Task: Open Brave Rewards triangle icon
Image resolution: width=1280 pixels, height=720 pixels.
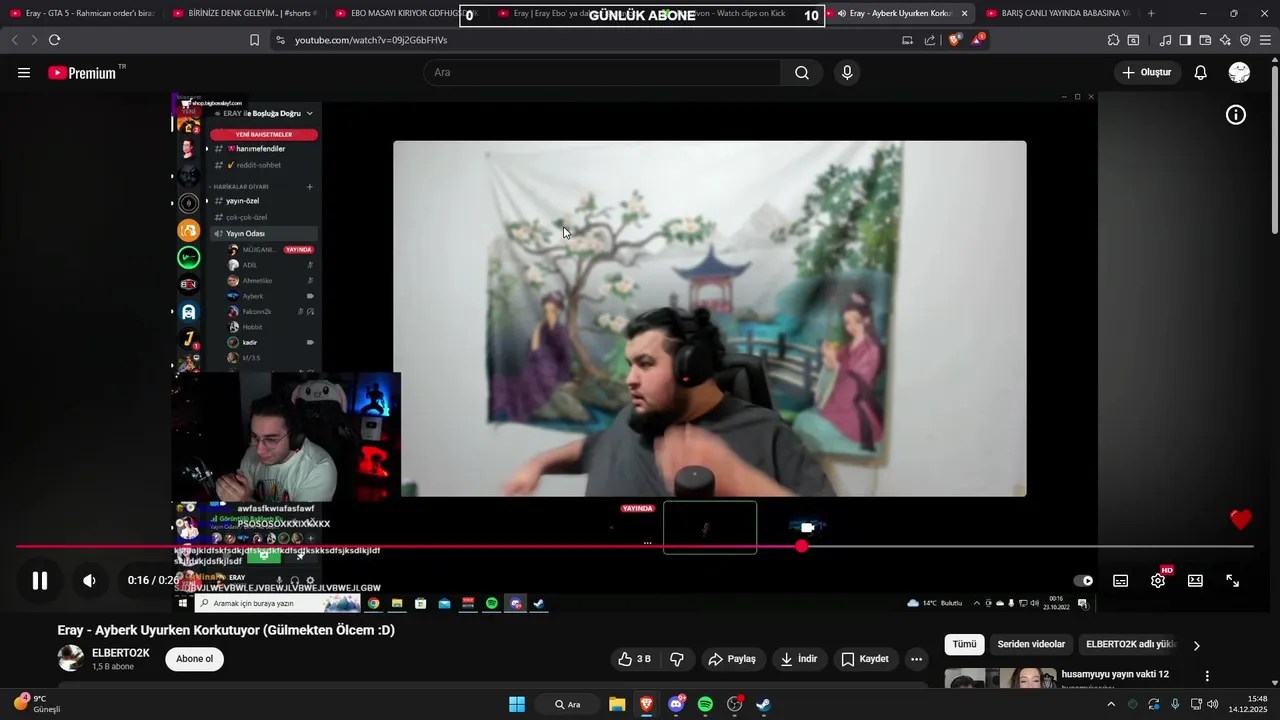Action: [977, 40]
